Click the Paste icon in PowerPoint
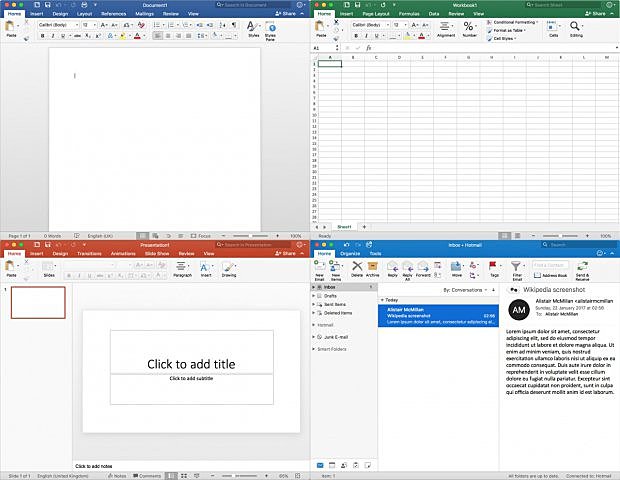 (9, 266)
